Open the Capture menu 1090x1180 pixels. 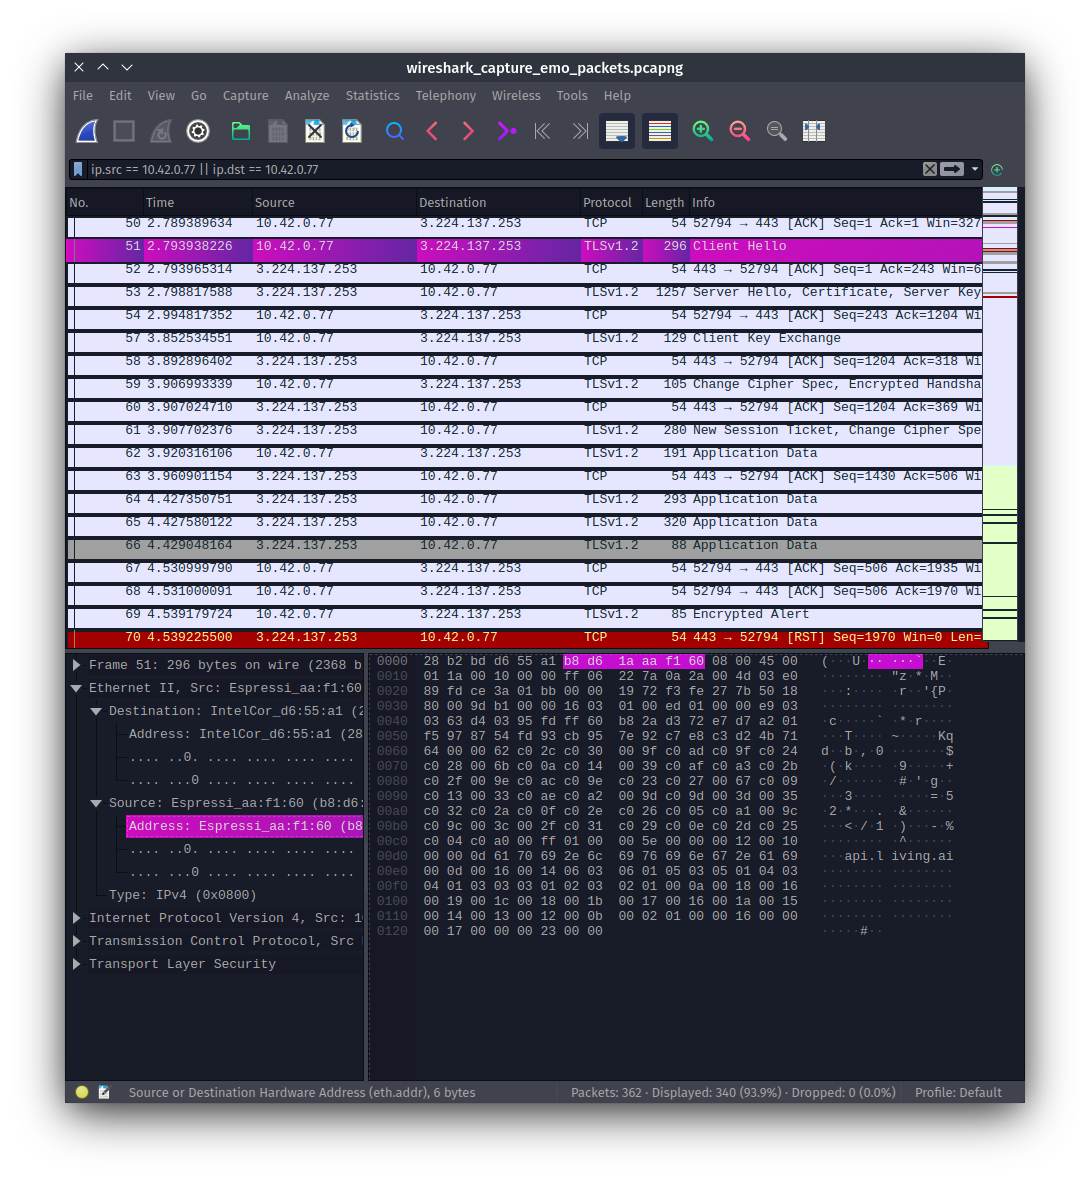[245, 96]
